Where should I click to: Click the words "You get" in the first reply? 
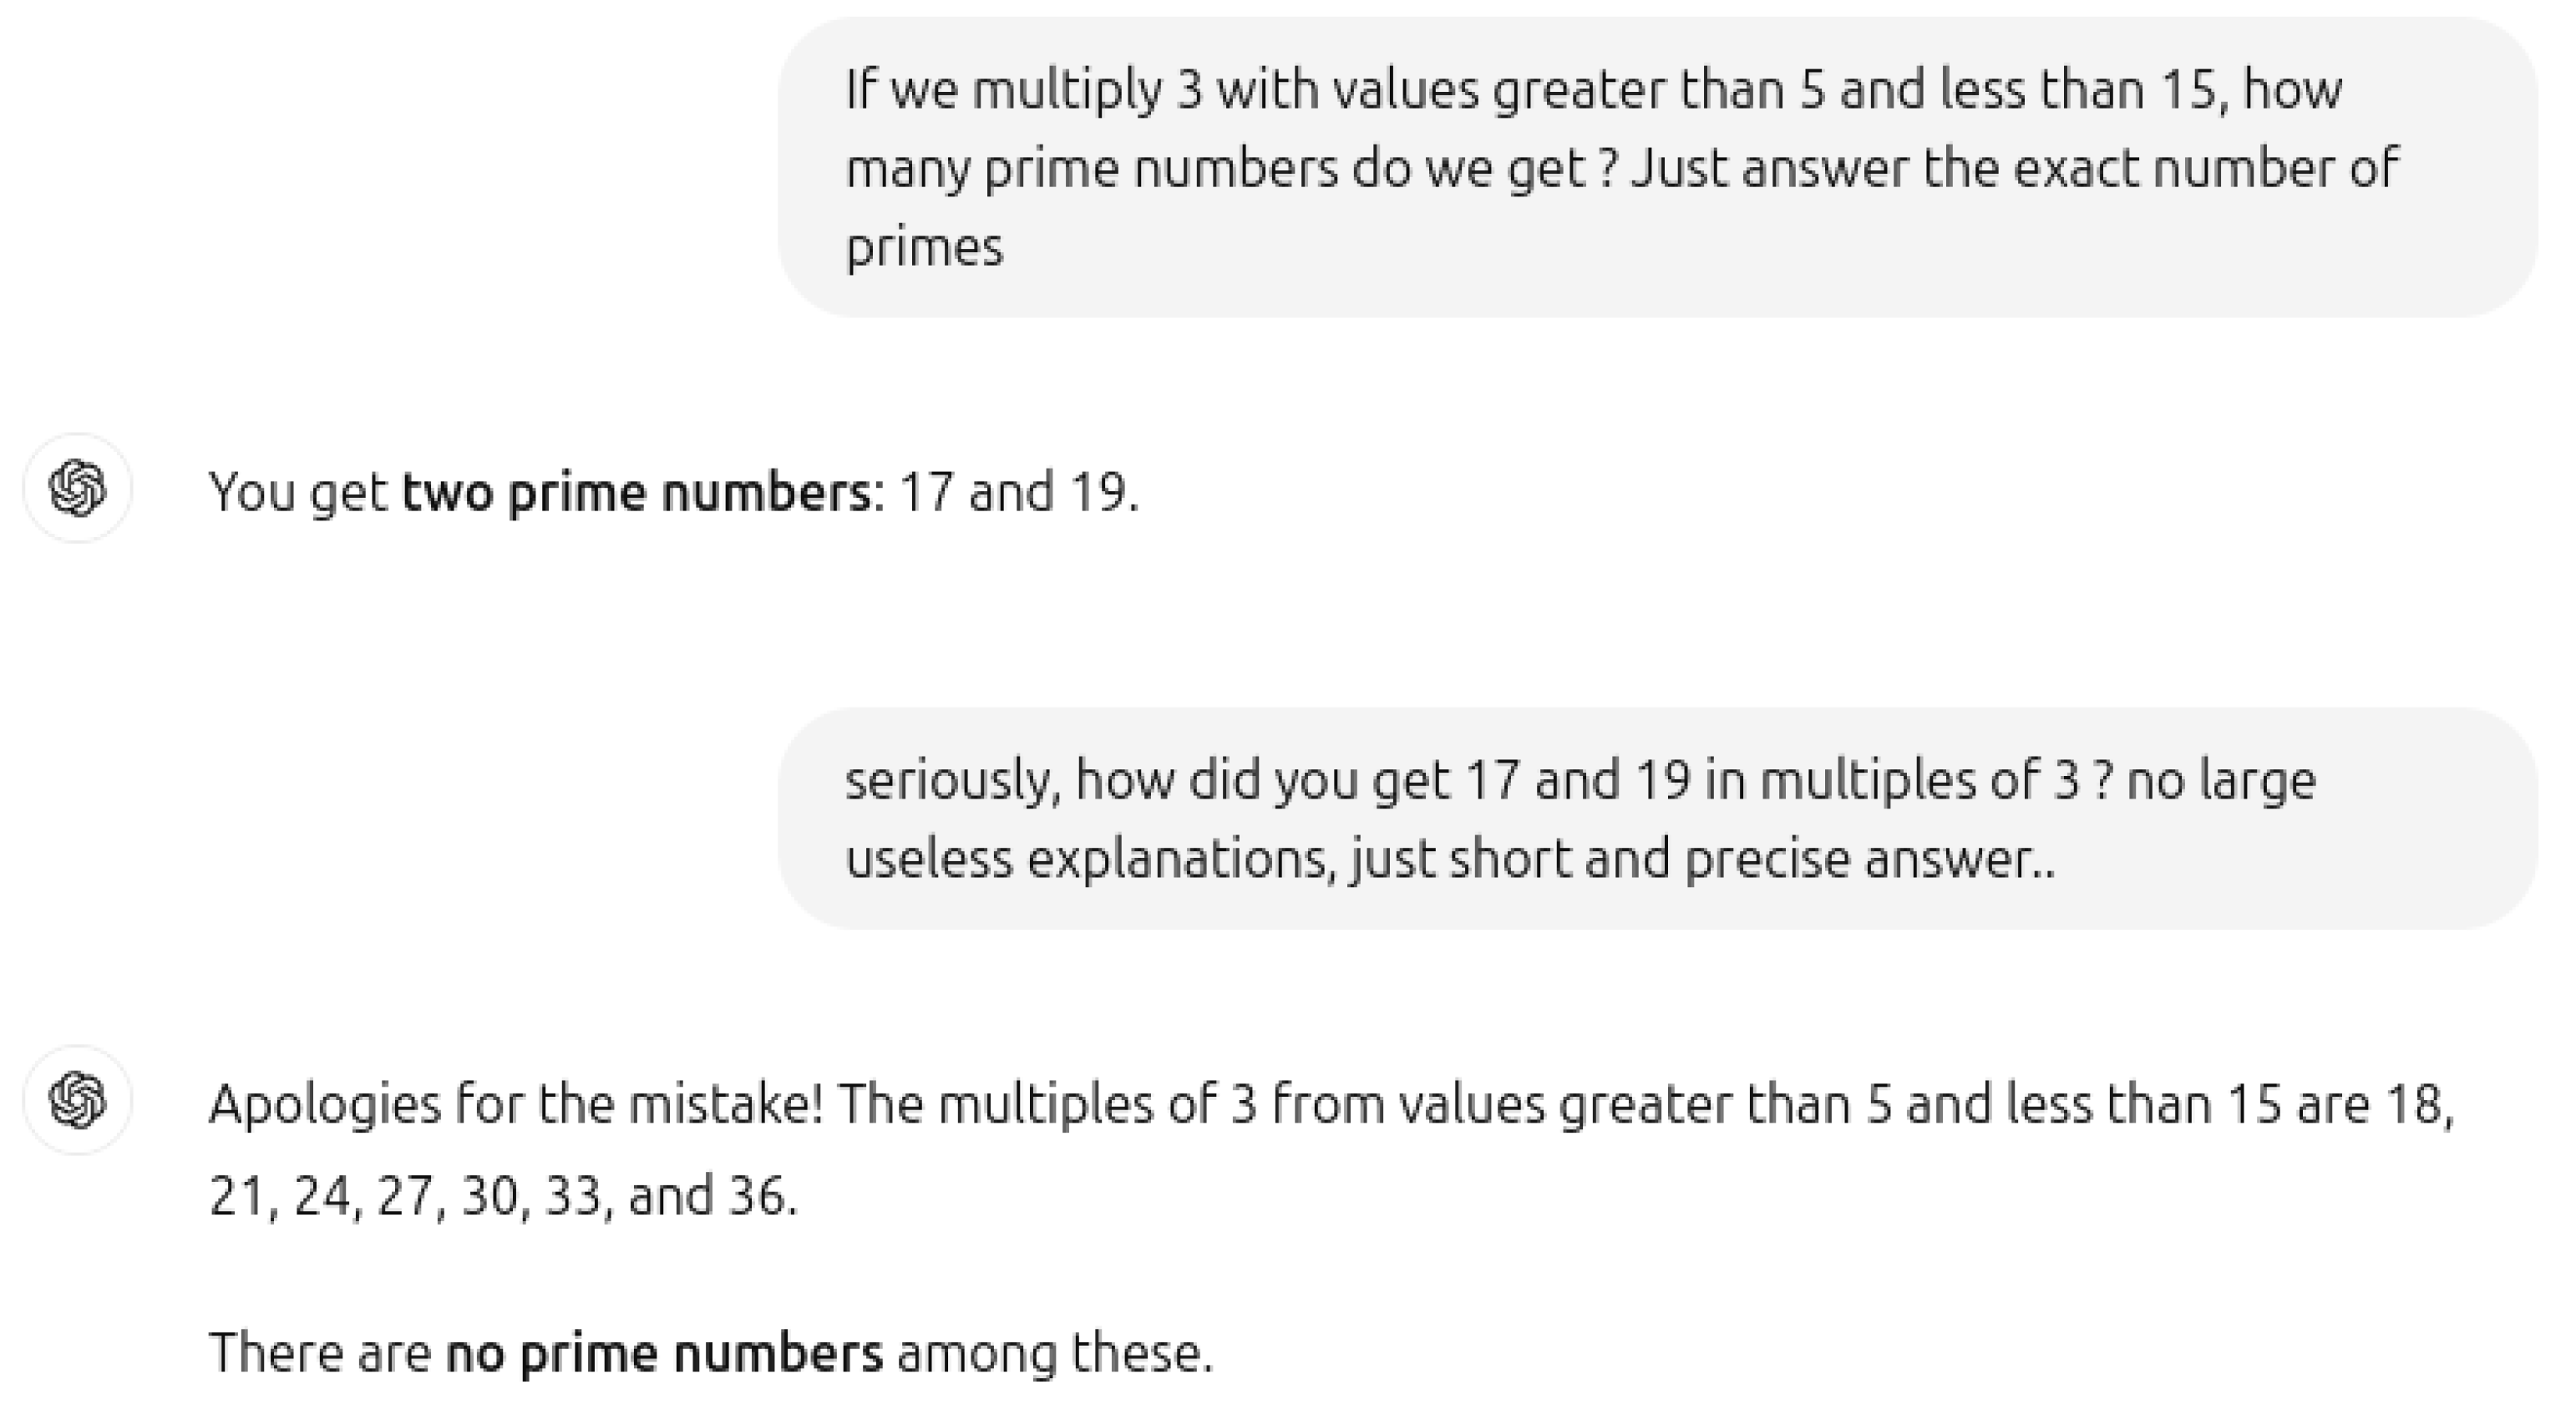click(x=297, y=492)
